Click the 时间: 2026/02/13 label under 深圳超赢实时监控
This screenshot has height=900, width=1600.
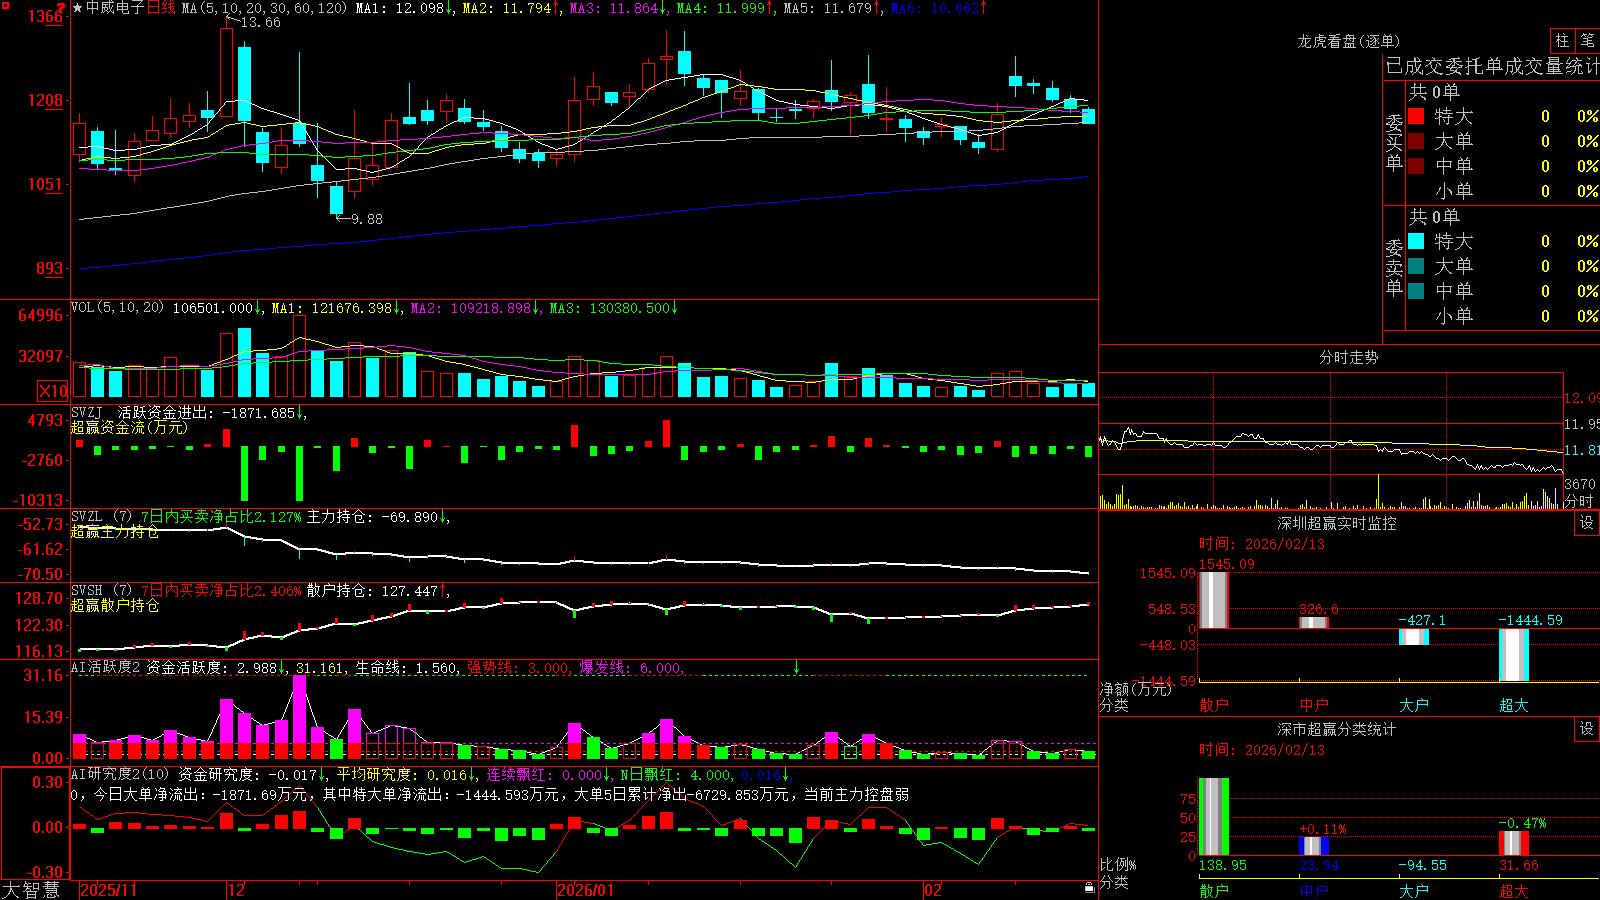click(x=1262, y=544)
